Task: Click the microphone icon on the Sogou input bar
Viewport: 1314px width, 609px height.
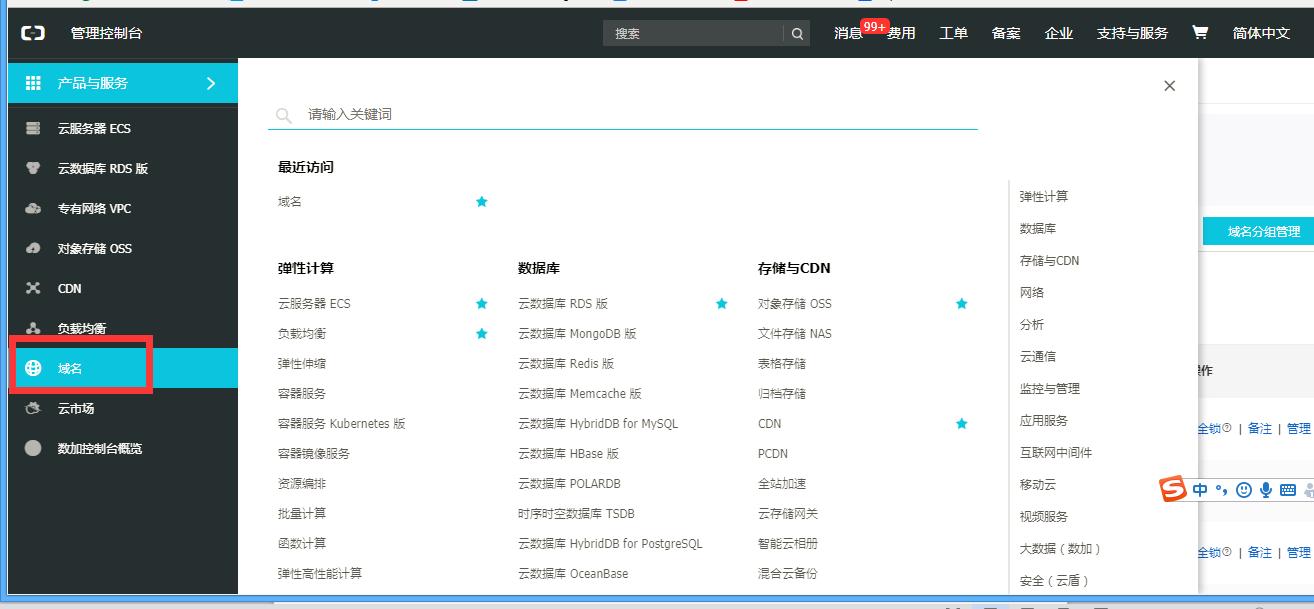Action: [1266, 490]
